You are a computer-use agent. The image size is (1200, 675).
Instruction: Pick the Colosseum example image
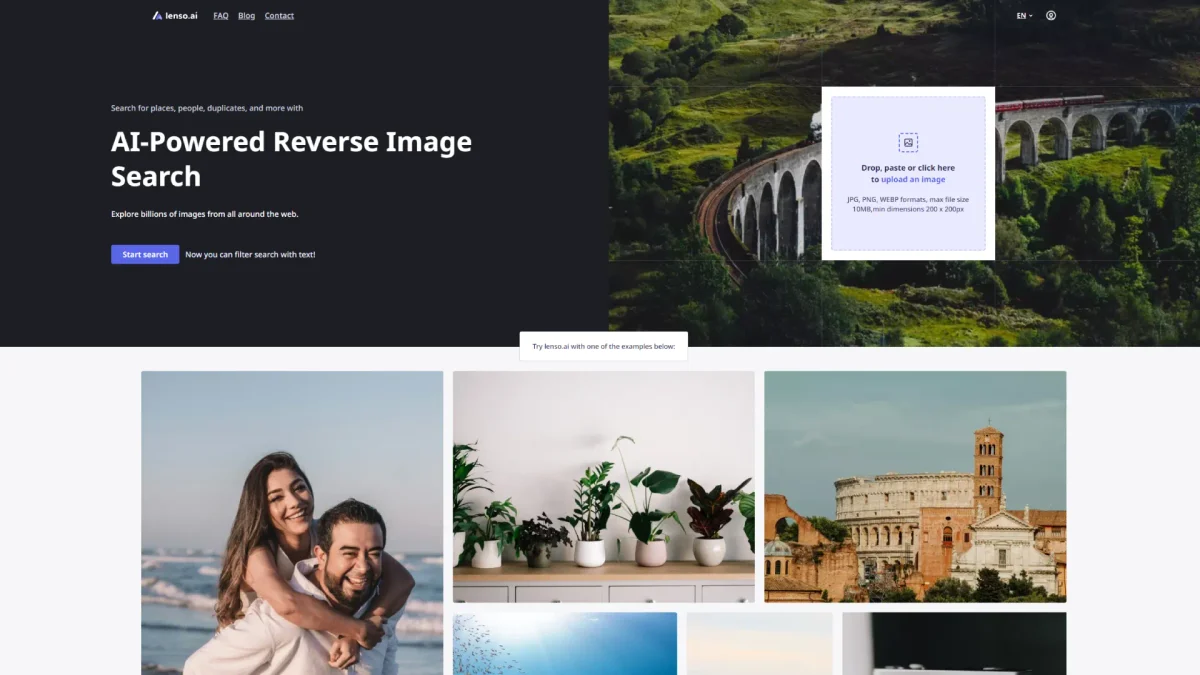point(915,486)
